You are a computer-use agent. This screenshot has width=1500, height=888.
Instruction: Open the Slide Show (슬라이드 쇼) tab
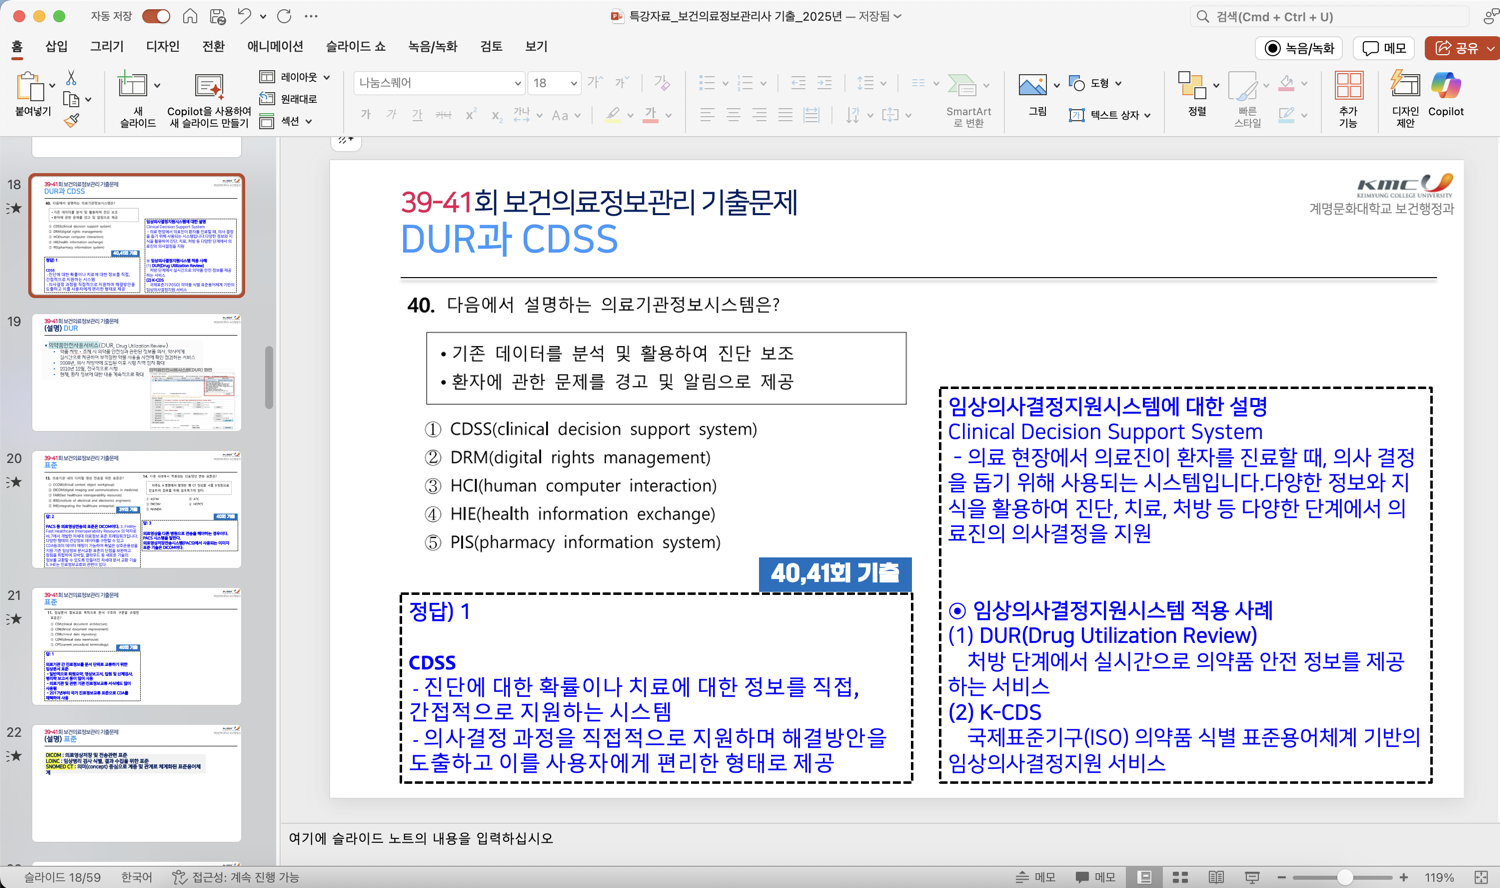click(x=355, y=46)
